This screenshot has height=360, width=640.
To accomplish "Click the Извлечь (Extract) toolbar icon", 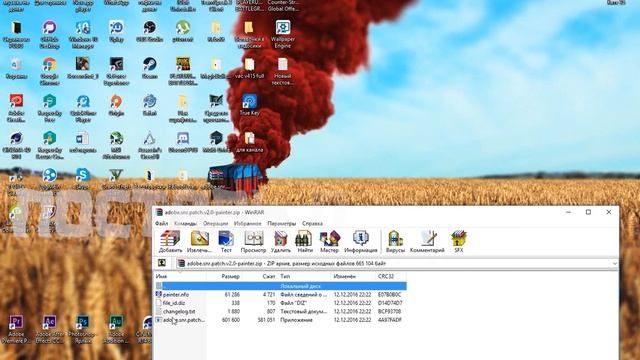I will [199, 241].
